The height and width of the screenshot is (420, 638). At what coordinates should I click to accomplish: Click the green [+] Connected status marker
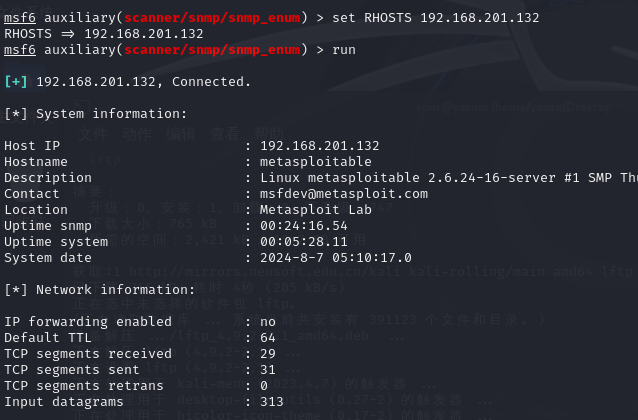coord(16,81)
